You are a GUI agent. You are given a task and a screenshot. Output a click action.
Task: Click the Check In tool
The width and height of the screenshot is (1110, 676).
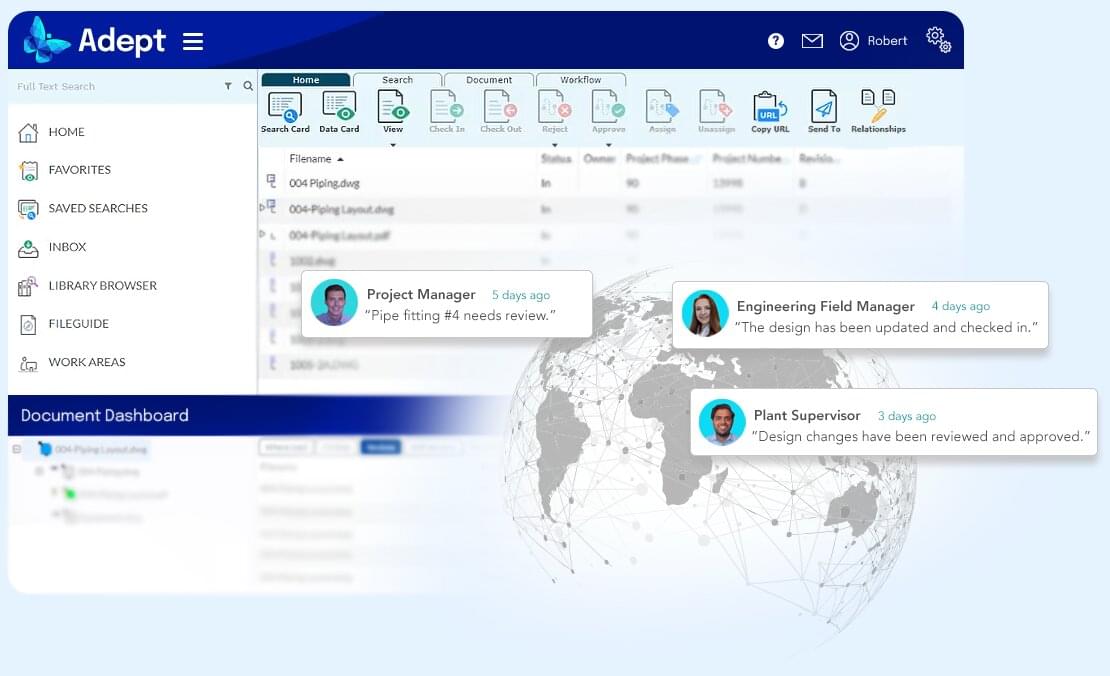[447, 112]
